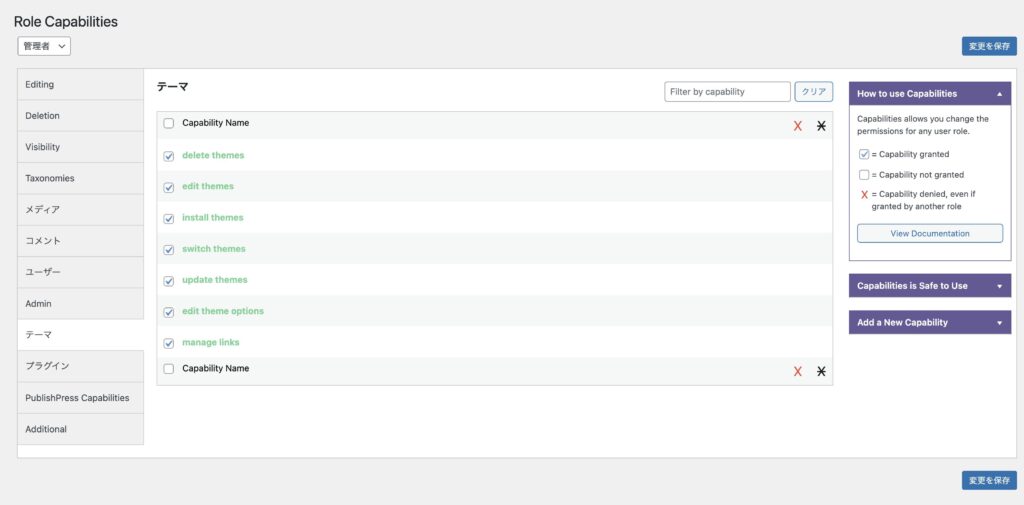This screenshot has width=1024, height=505.
Task: Click the black strikethrough X icon in top header row
Action: pos(821,126)
